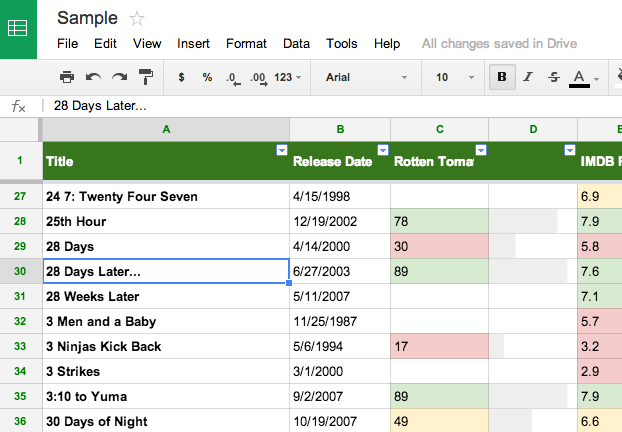This screenshot has width=622, height=432.
Task: Select the Paint format tool
Action: point(146,77)
